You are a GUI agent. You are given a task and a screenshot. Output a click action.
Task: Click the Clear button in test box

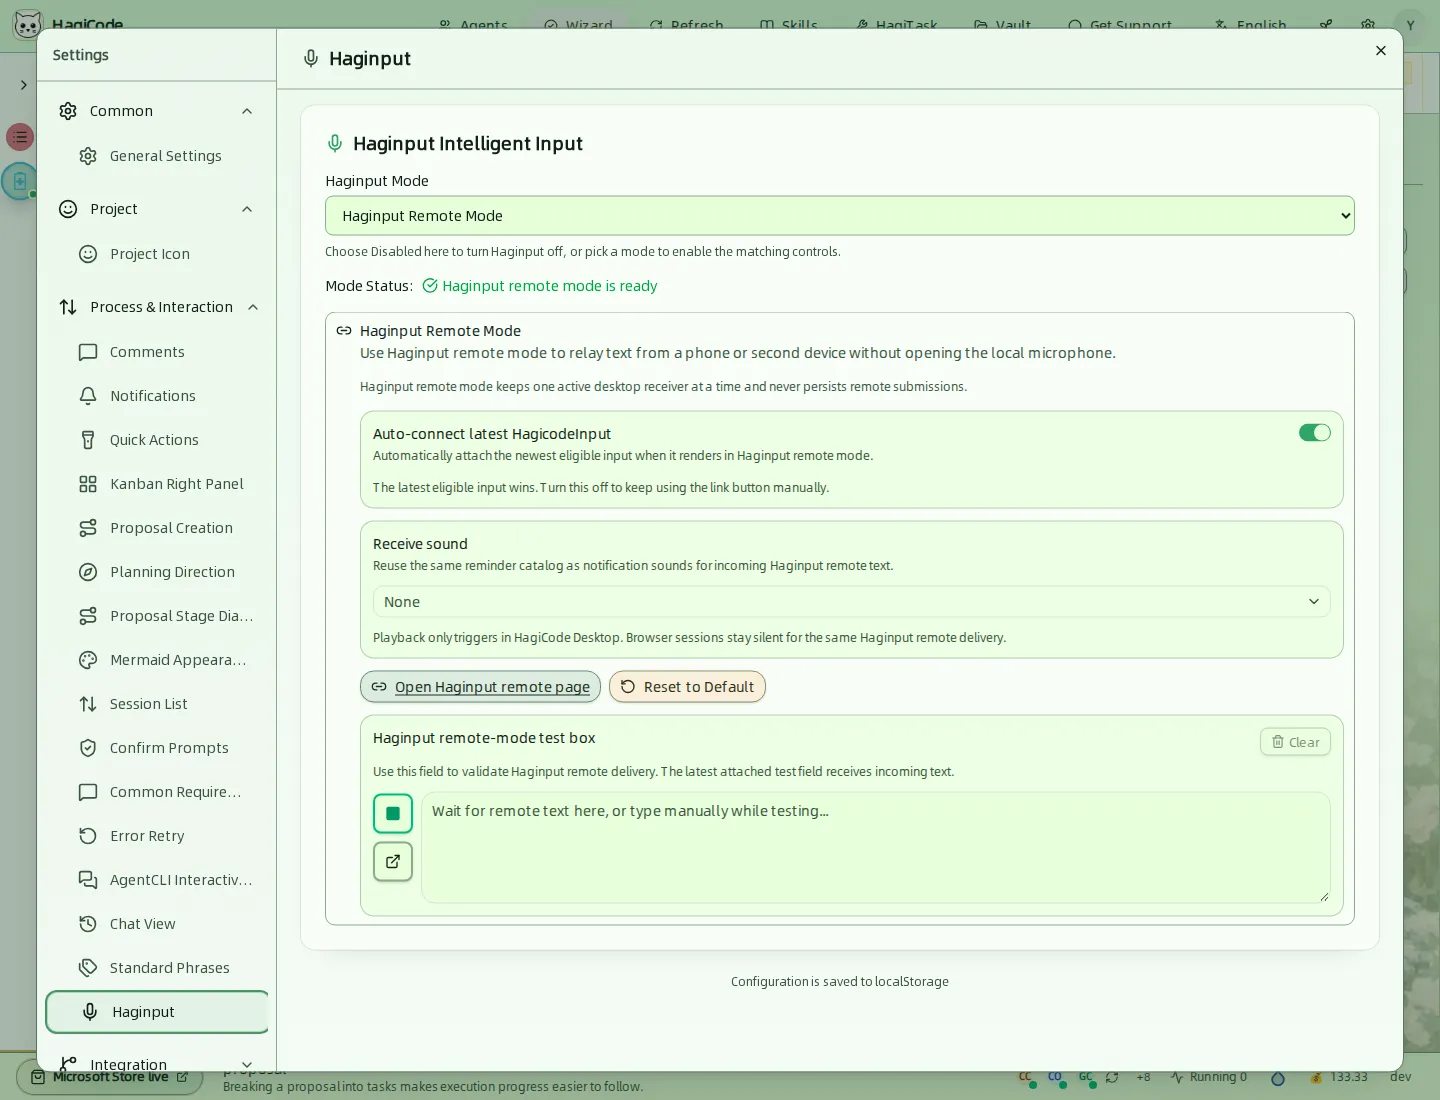[1295, 742]
